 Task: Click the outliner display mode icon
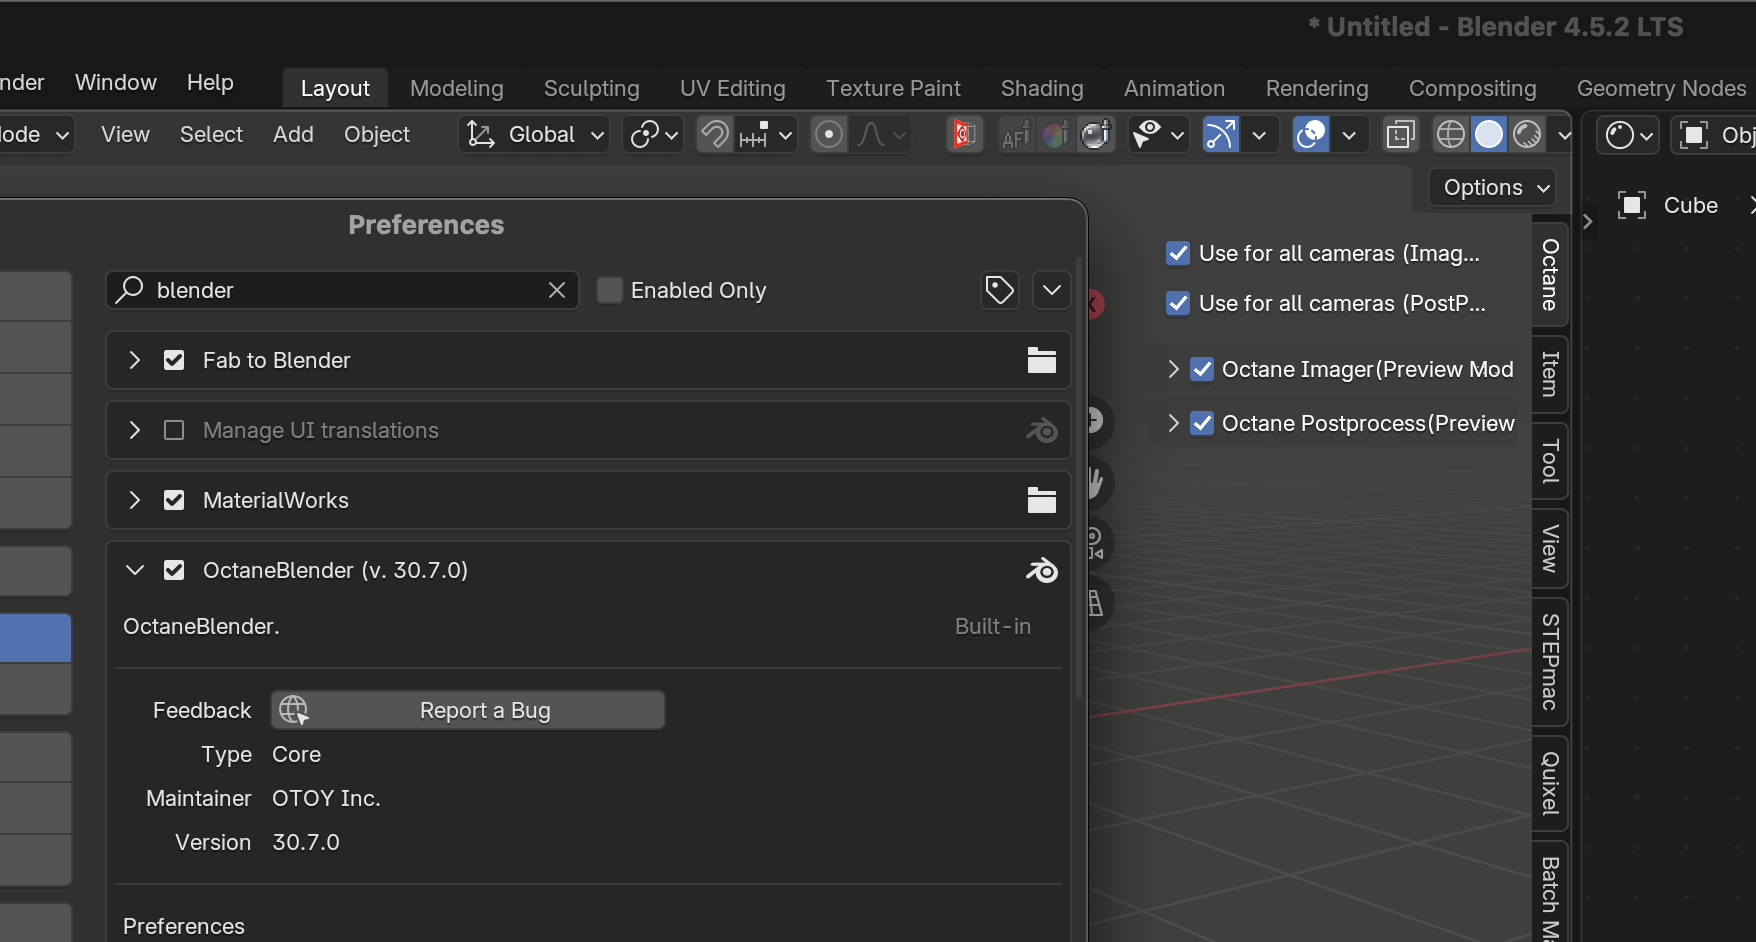click(x=1629, y=134)
